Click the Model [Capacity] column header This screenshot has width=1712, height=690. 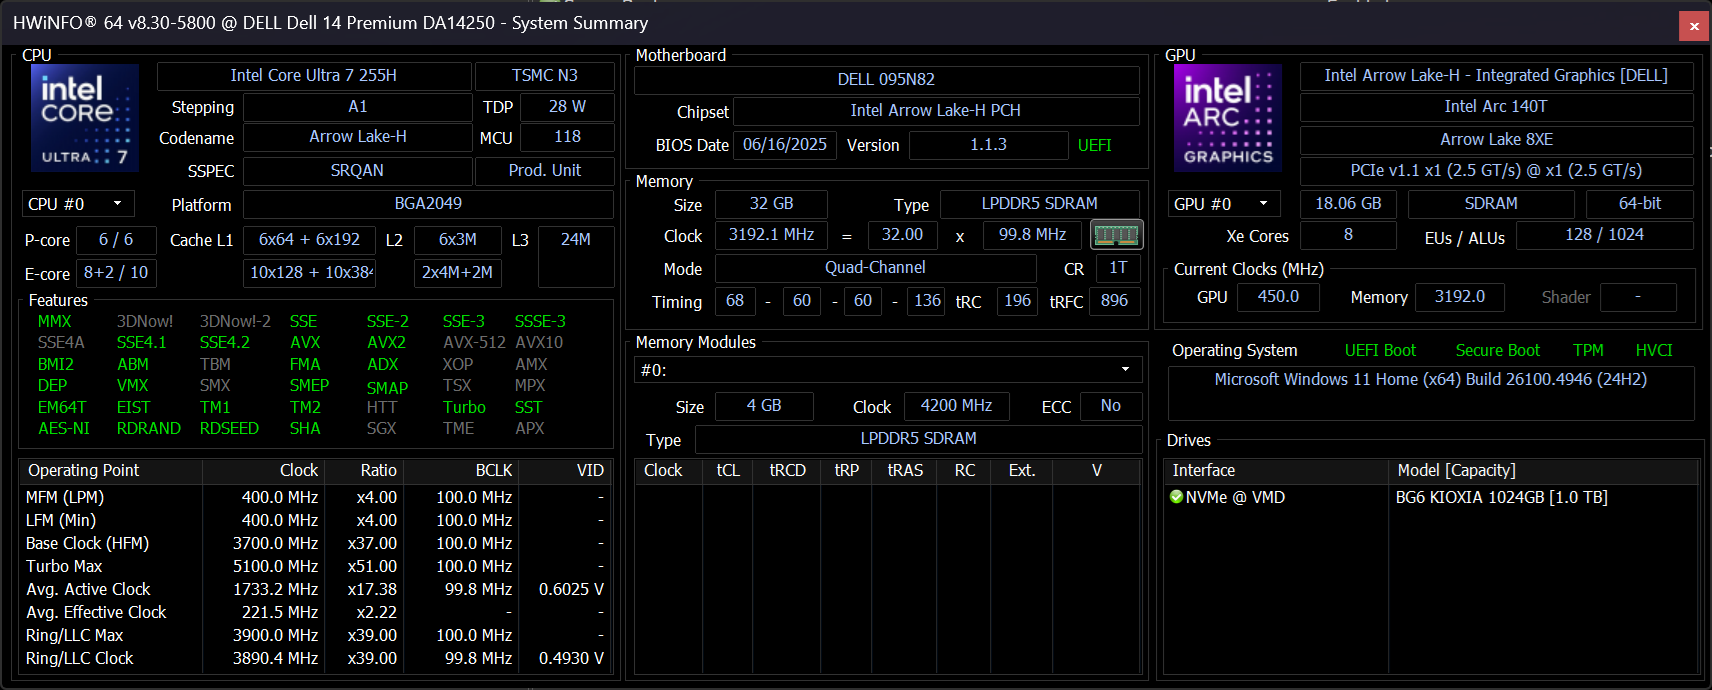(x=1543, y=470)
